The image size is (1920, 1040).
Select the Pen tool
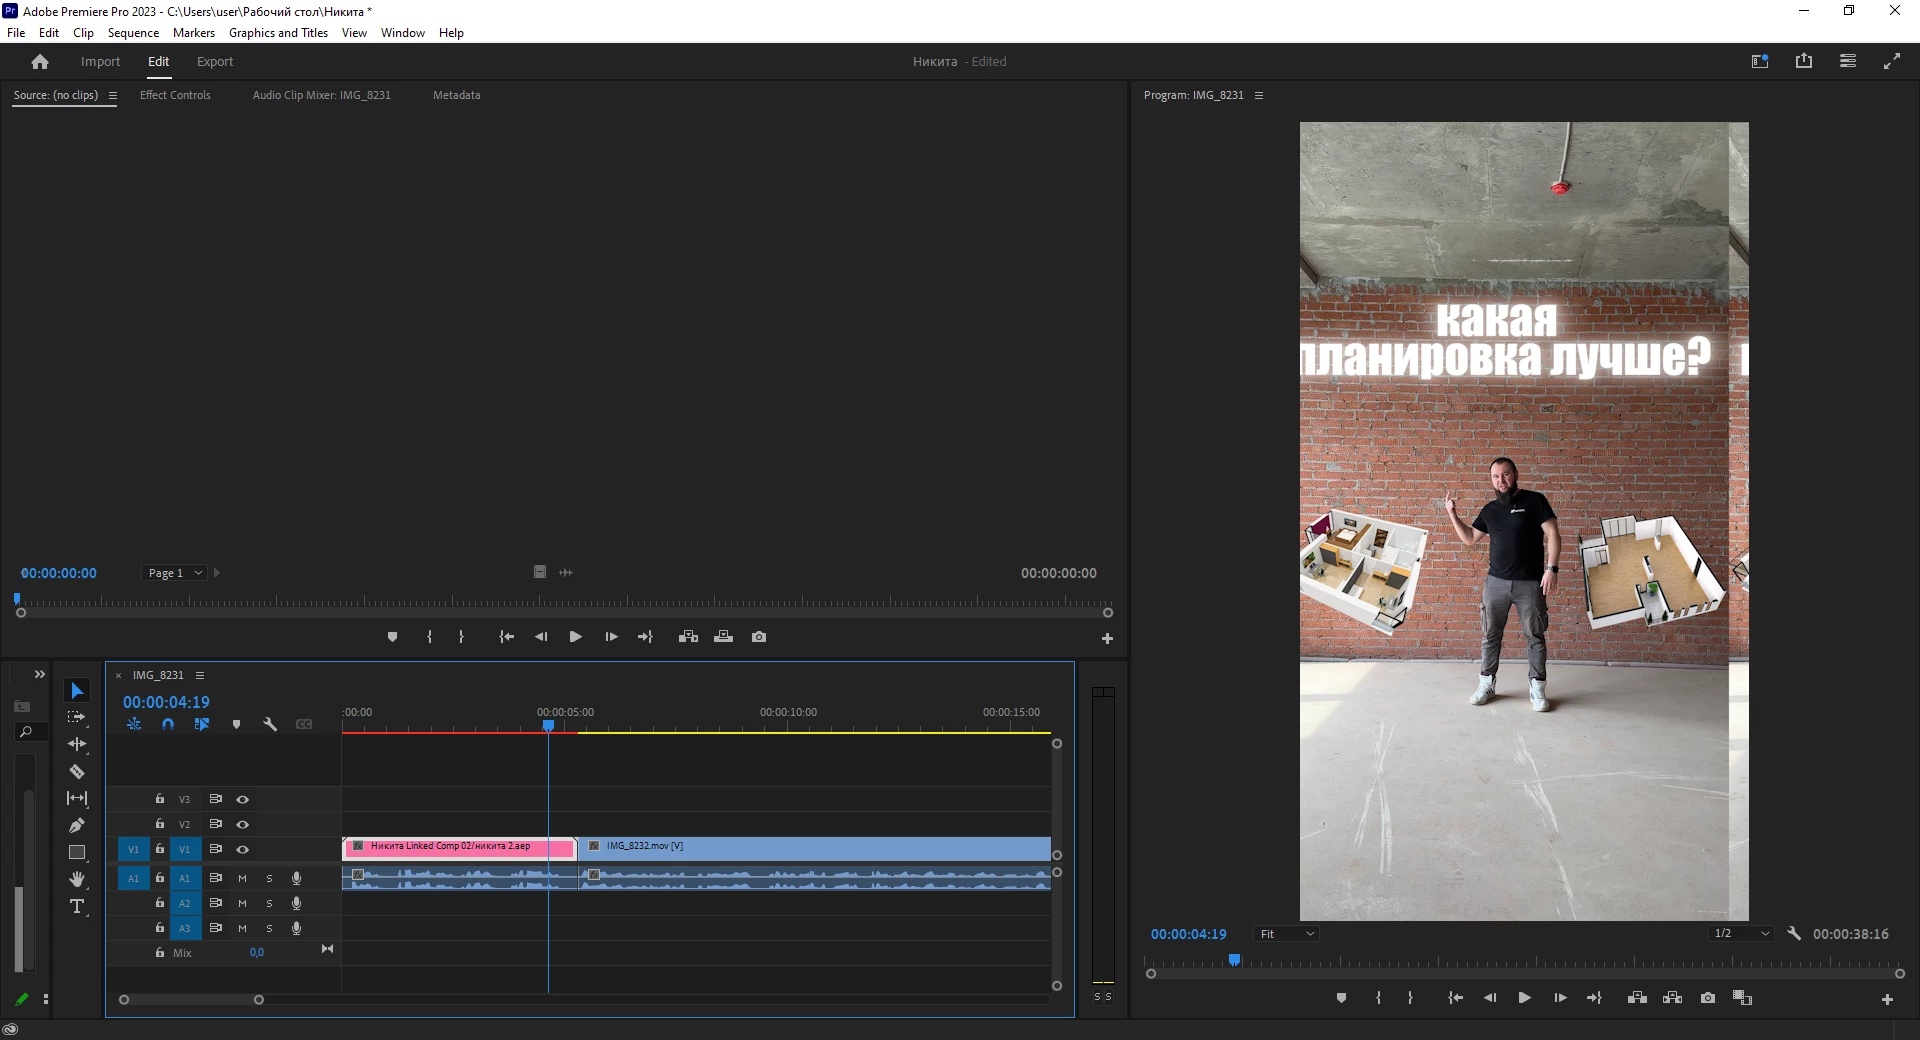(x=77, y=825)
